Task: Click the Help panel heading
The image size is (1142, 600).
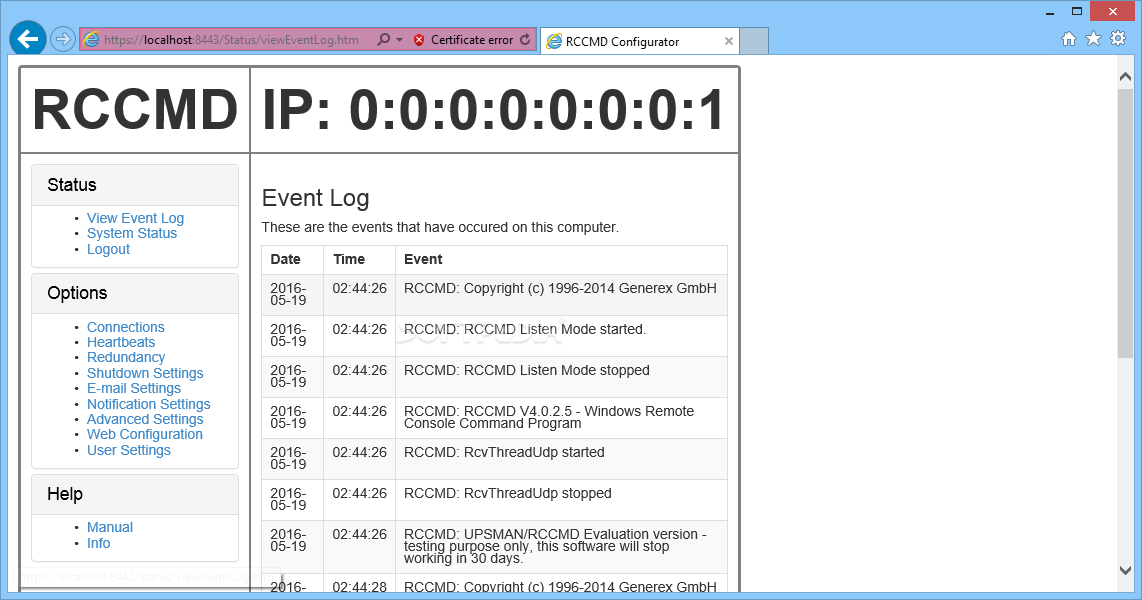Action: tap(135, 494)
